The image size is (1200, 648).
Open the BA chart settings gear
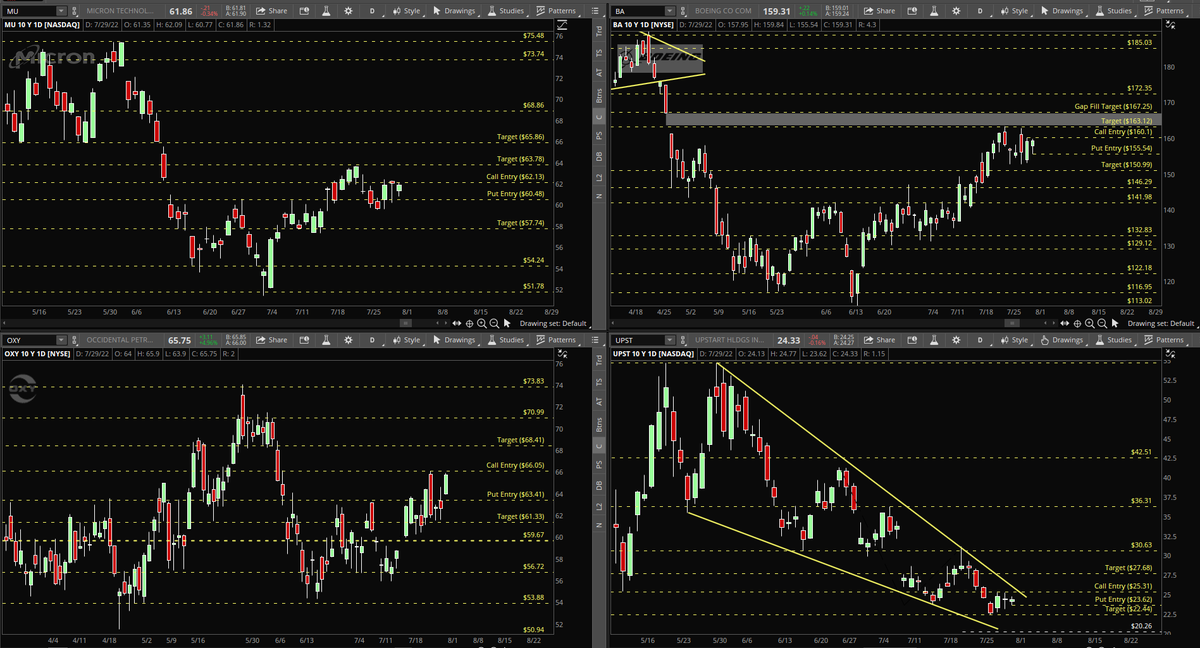tap(956, 10)
